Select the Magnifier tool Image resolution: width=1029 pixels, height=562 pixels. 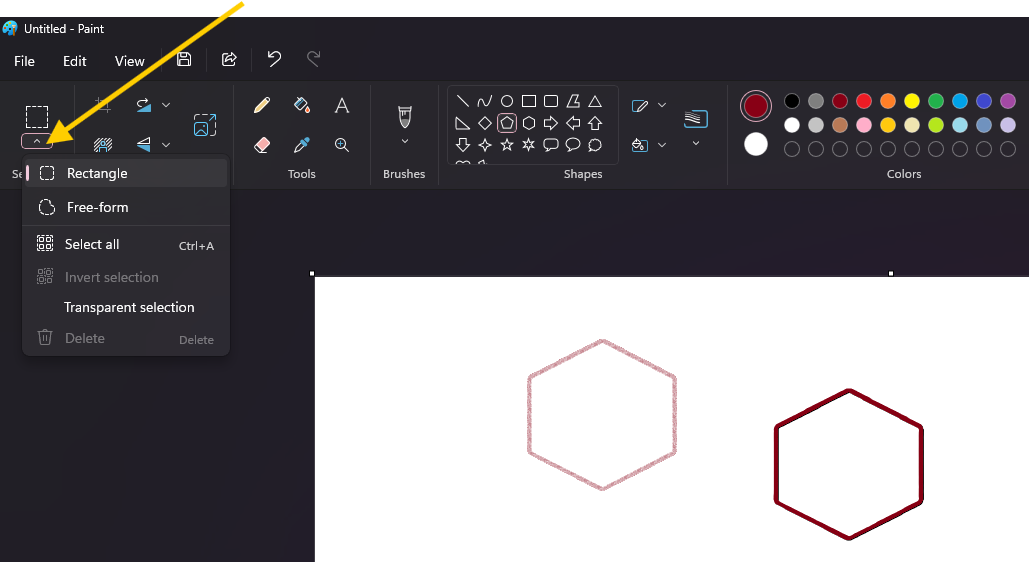341,144
